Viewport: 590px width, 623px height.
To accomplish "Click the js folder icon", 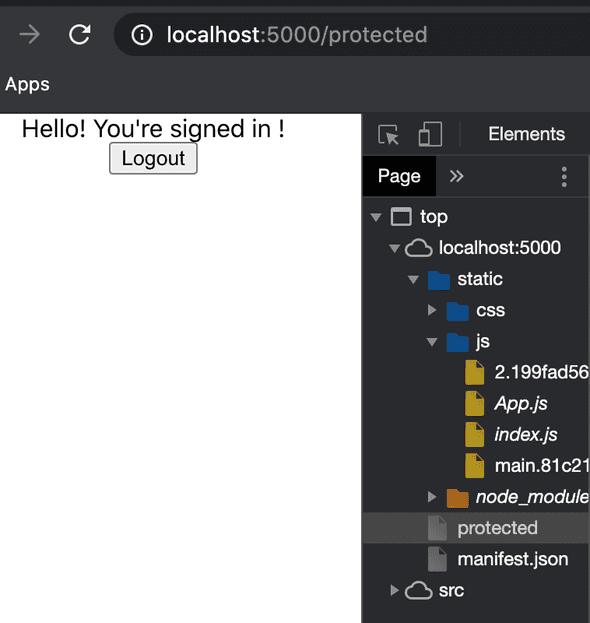I will (x=458, y=342).
